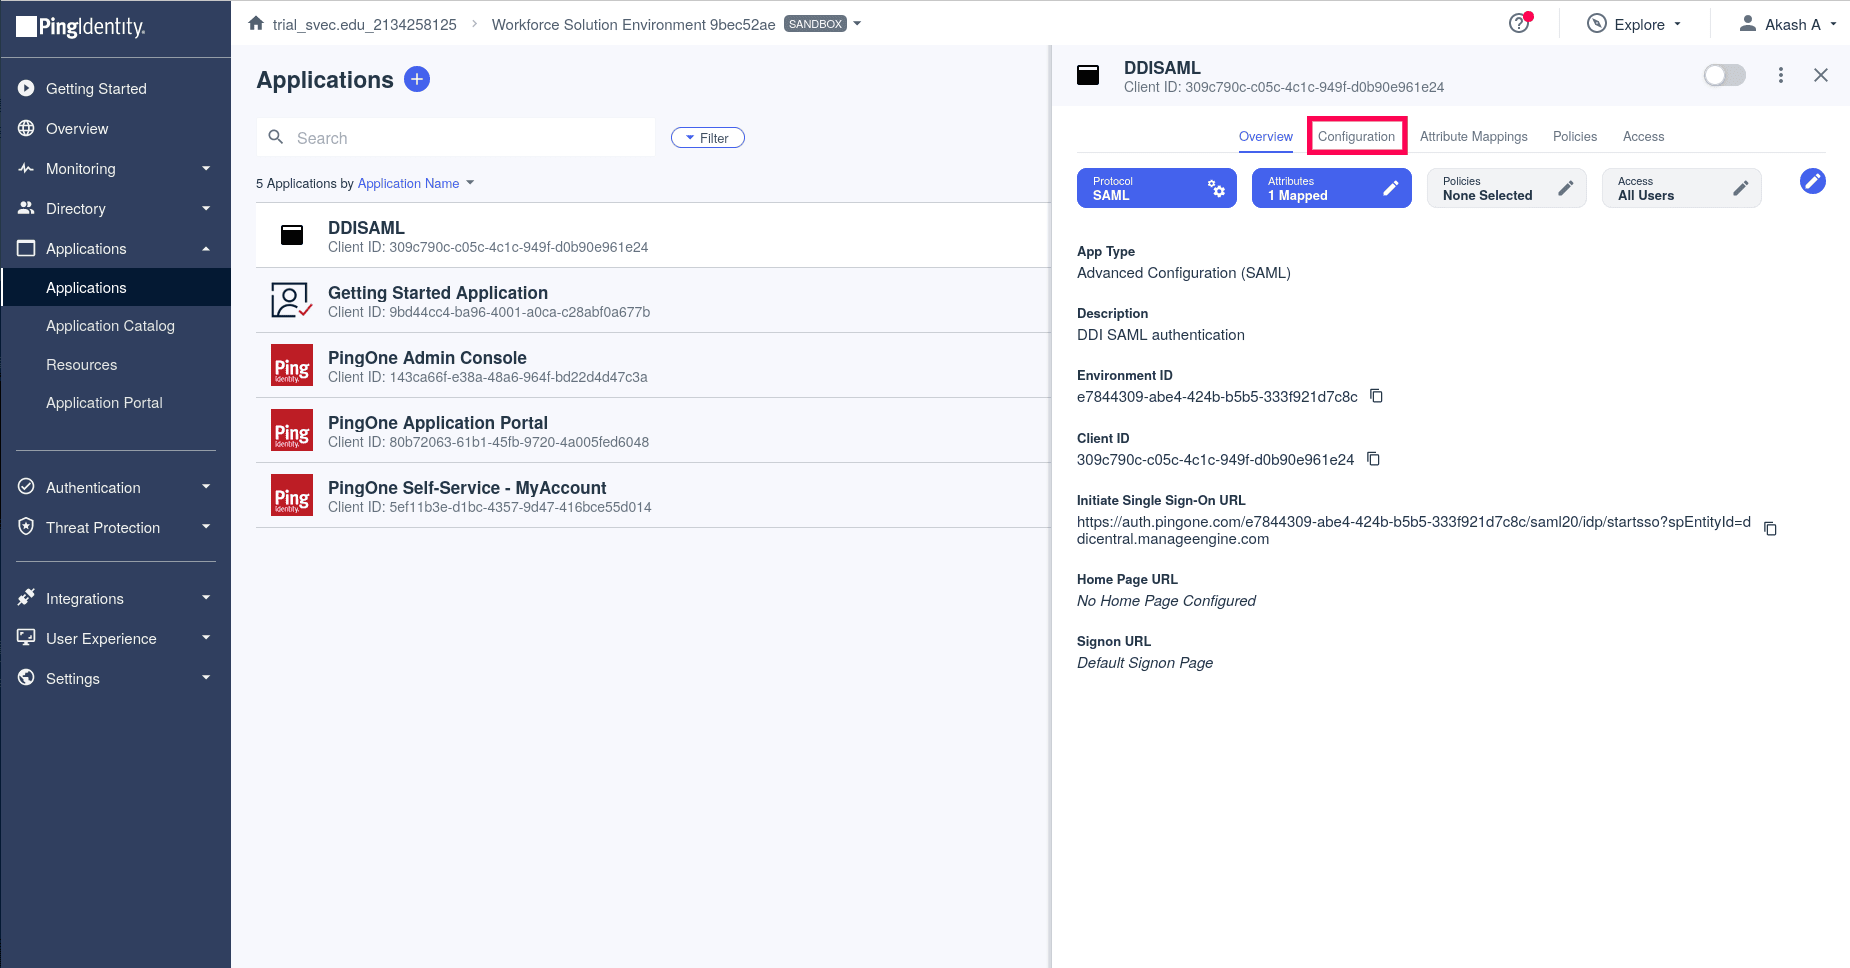The image size is (1850, 968).
Task: Open the SAML protocol settings gear
Action: [1216, 188]
